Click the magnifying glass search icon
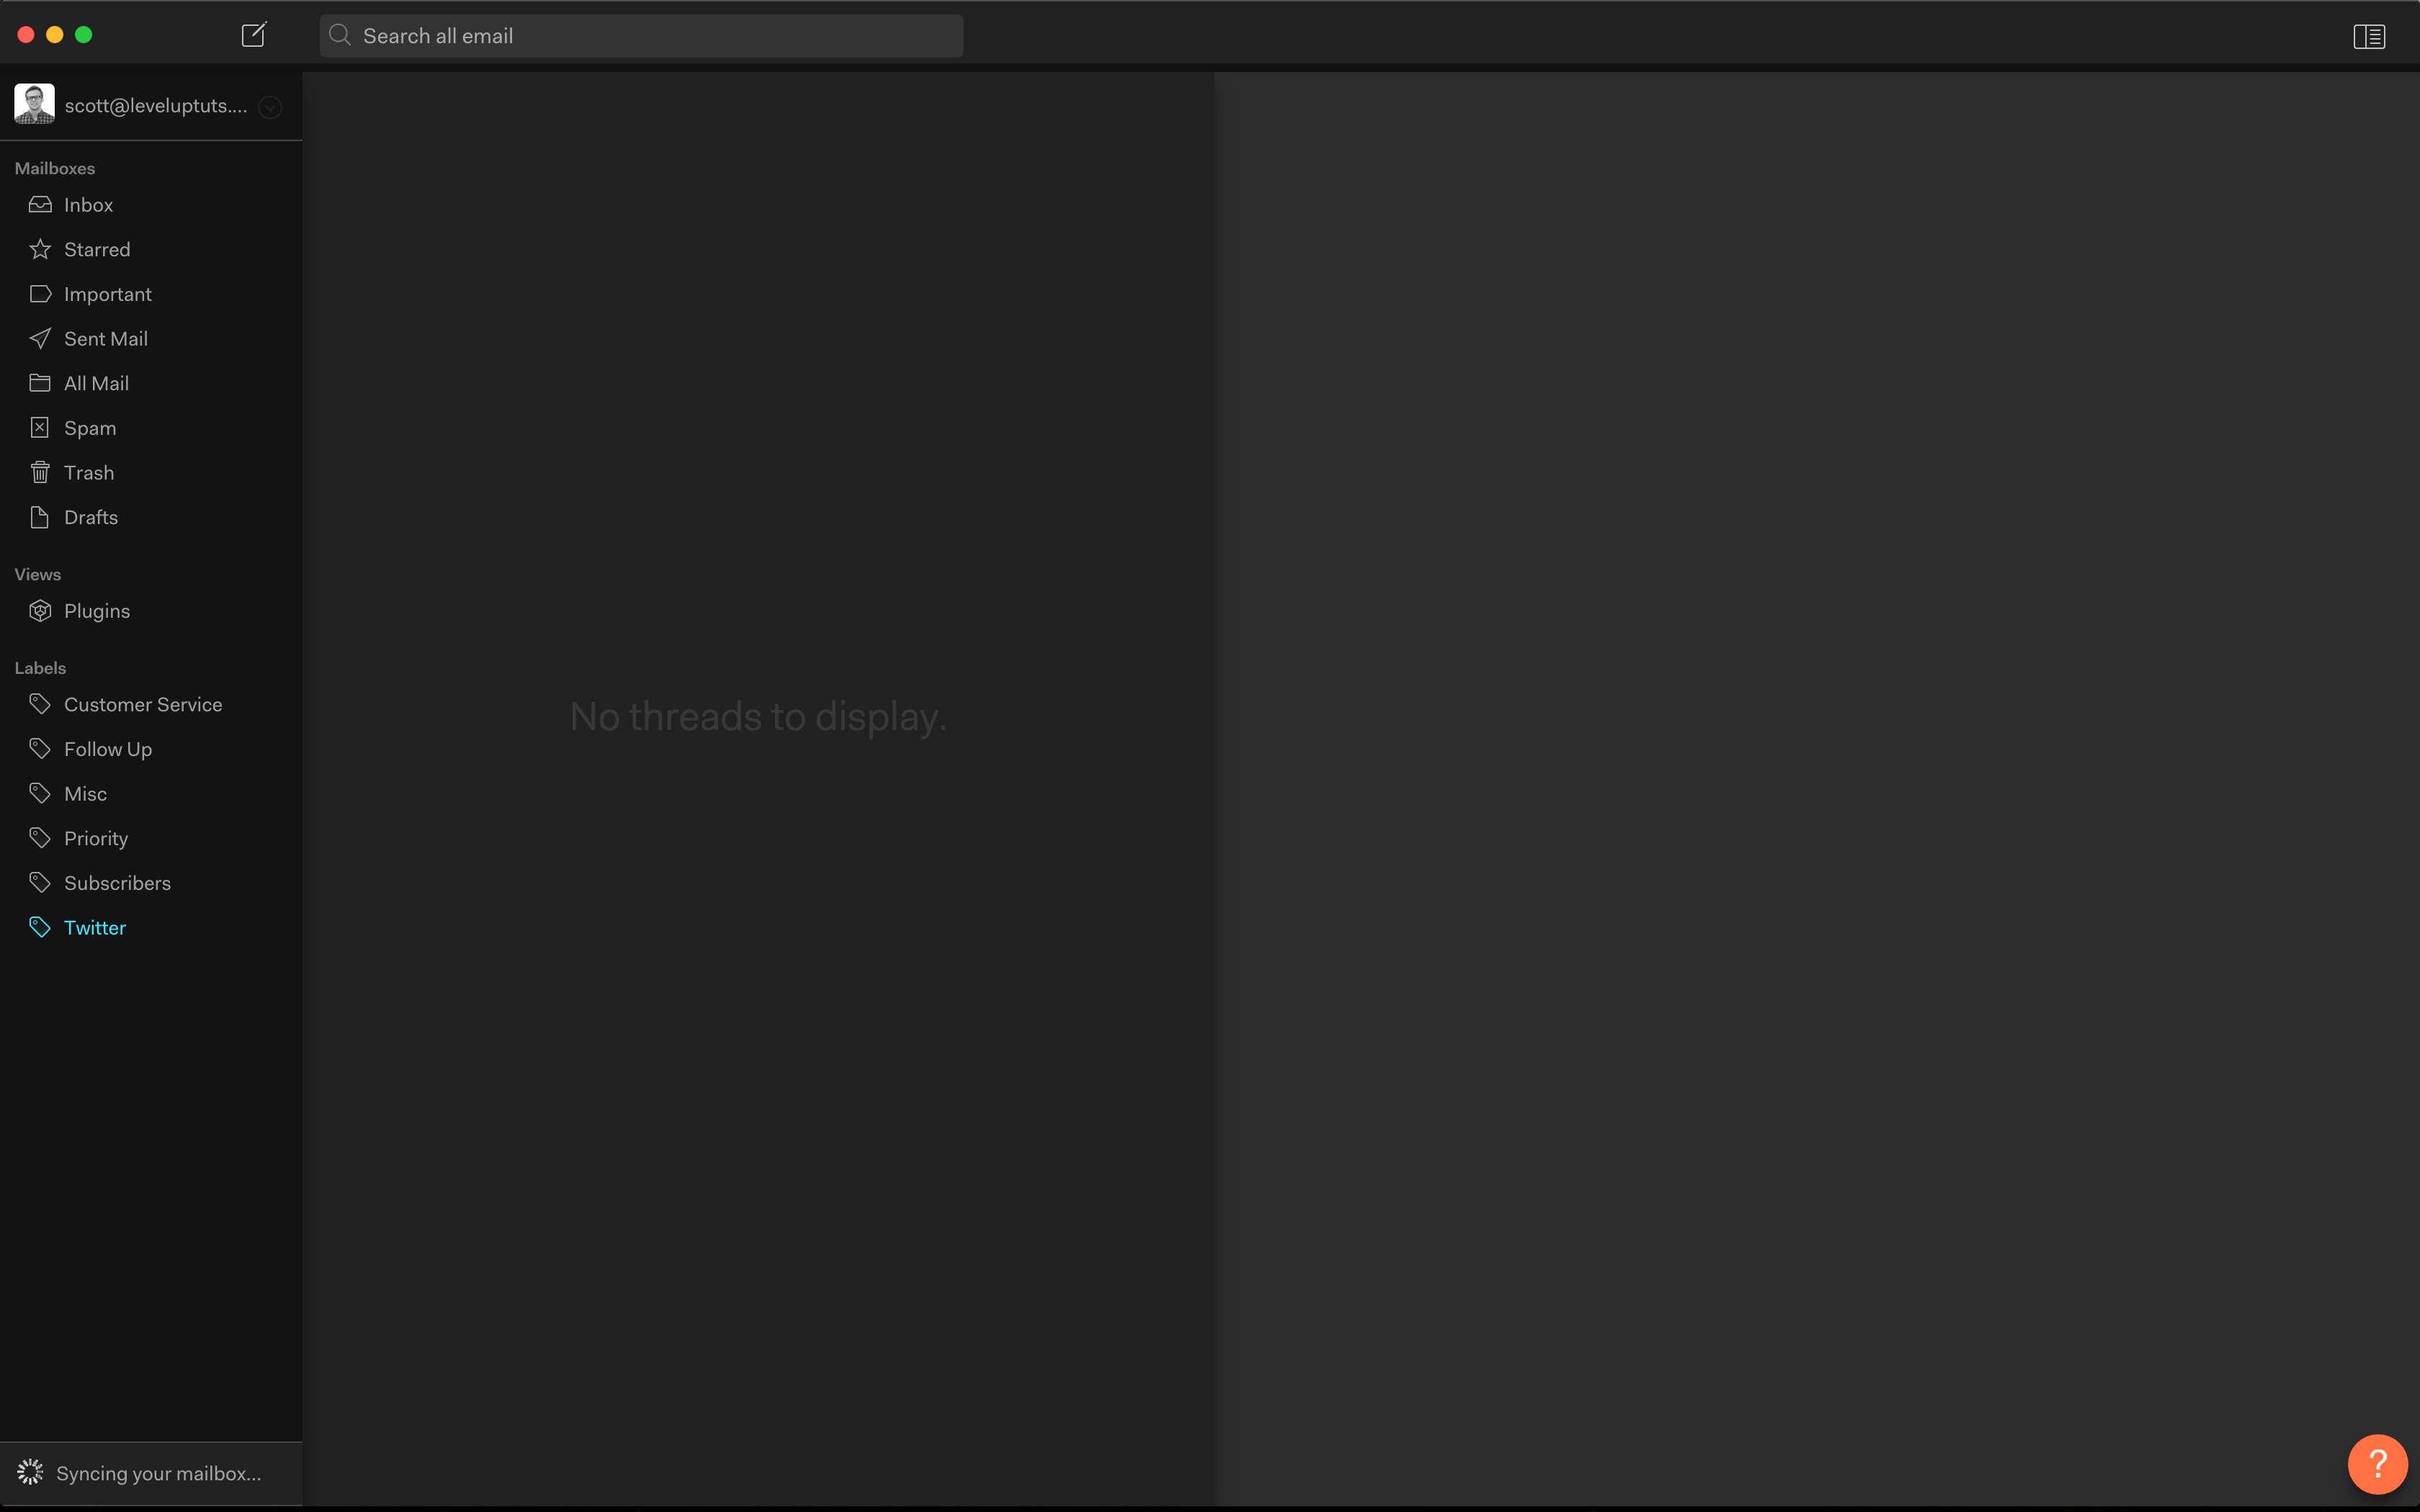 (340, 35)
